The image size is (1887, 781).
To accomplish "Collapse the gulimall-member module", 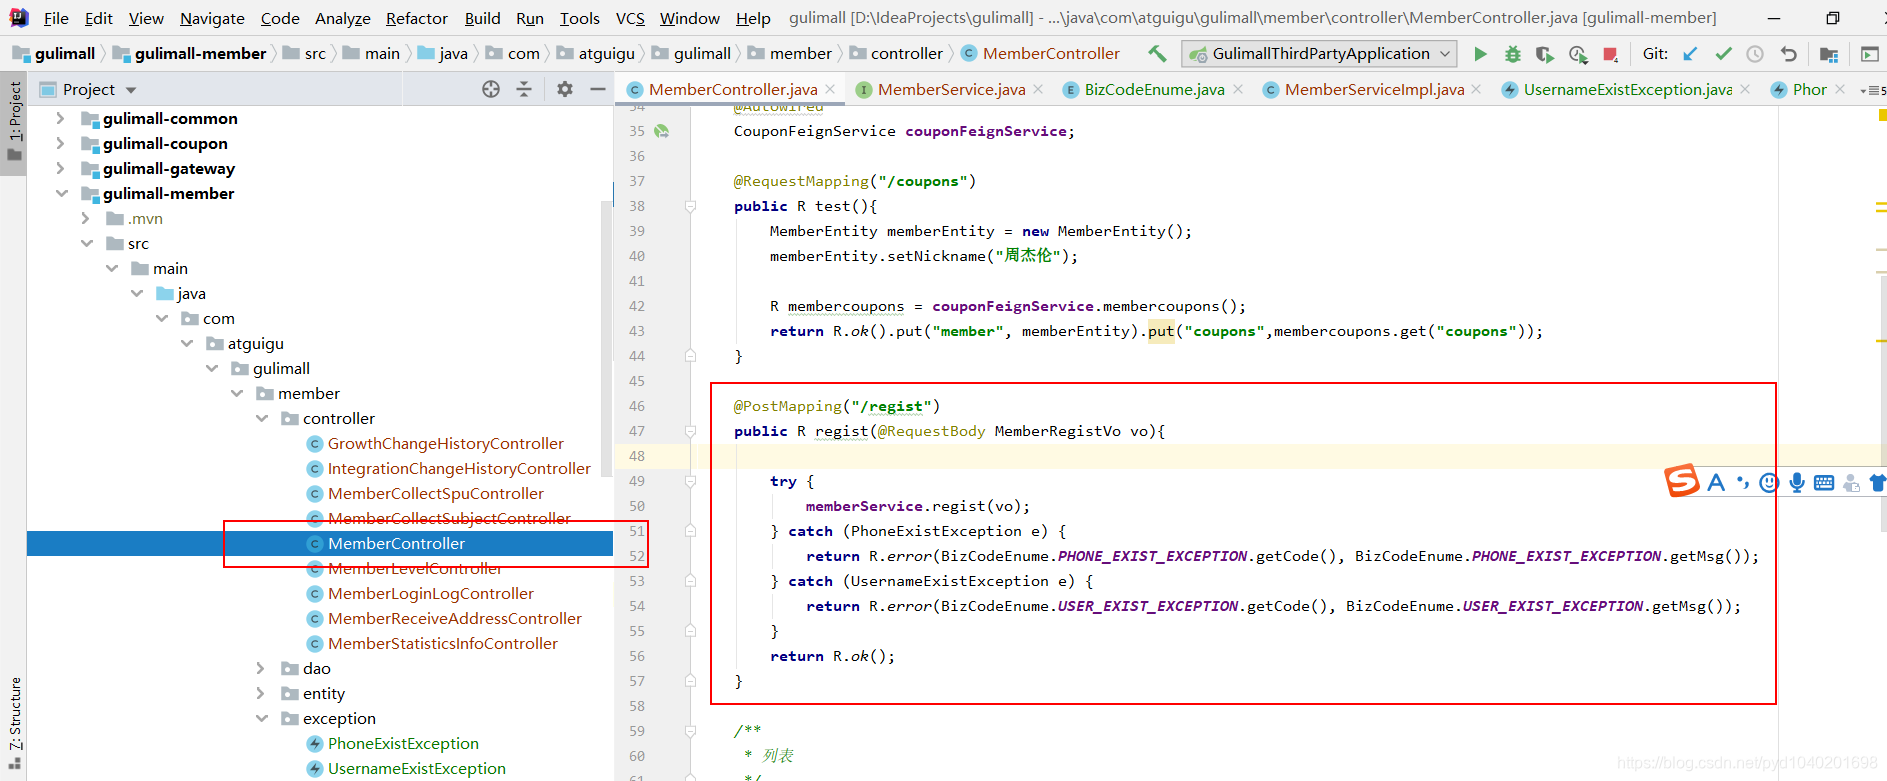I will click(x=61, y=193).
